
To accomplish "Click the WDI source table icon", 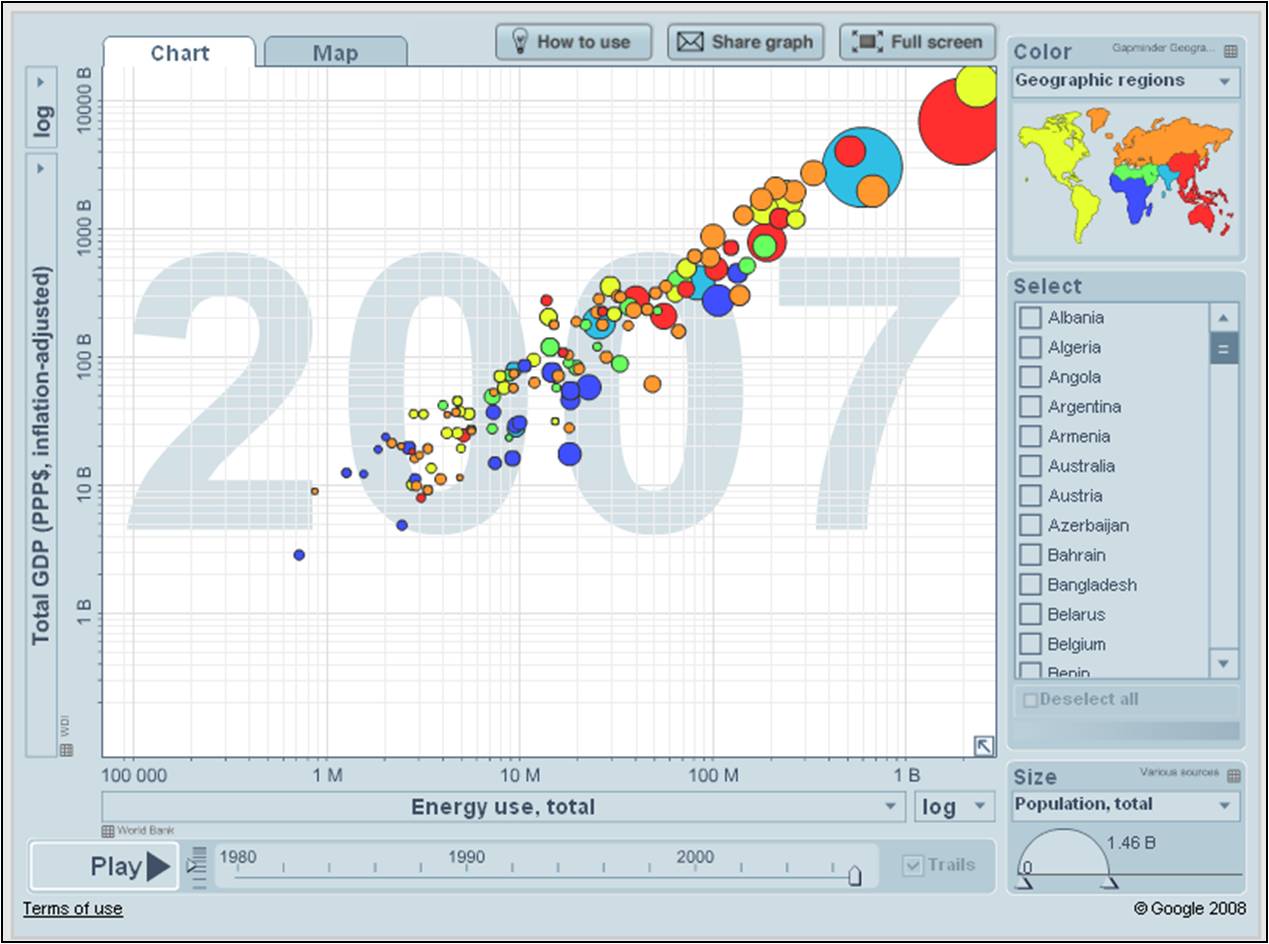I will click(x=66, y=750).
